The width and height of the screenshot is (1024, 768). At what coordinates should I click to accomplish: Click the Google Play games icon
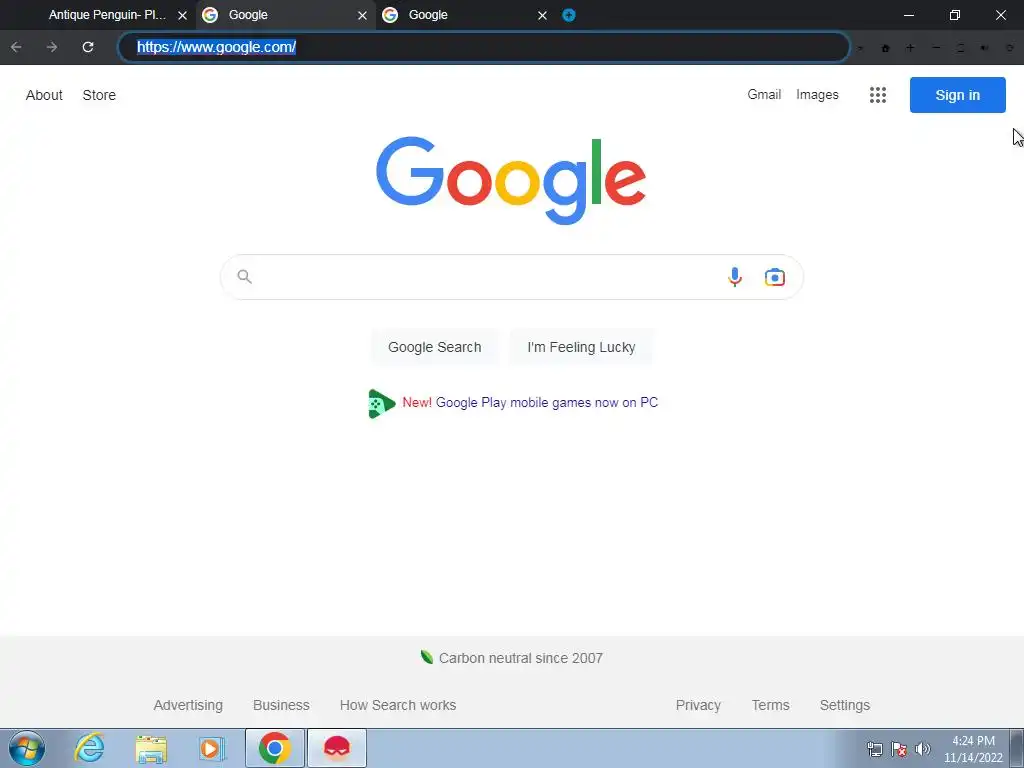[381, 403]
